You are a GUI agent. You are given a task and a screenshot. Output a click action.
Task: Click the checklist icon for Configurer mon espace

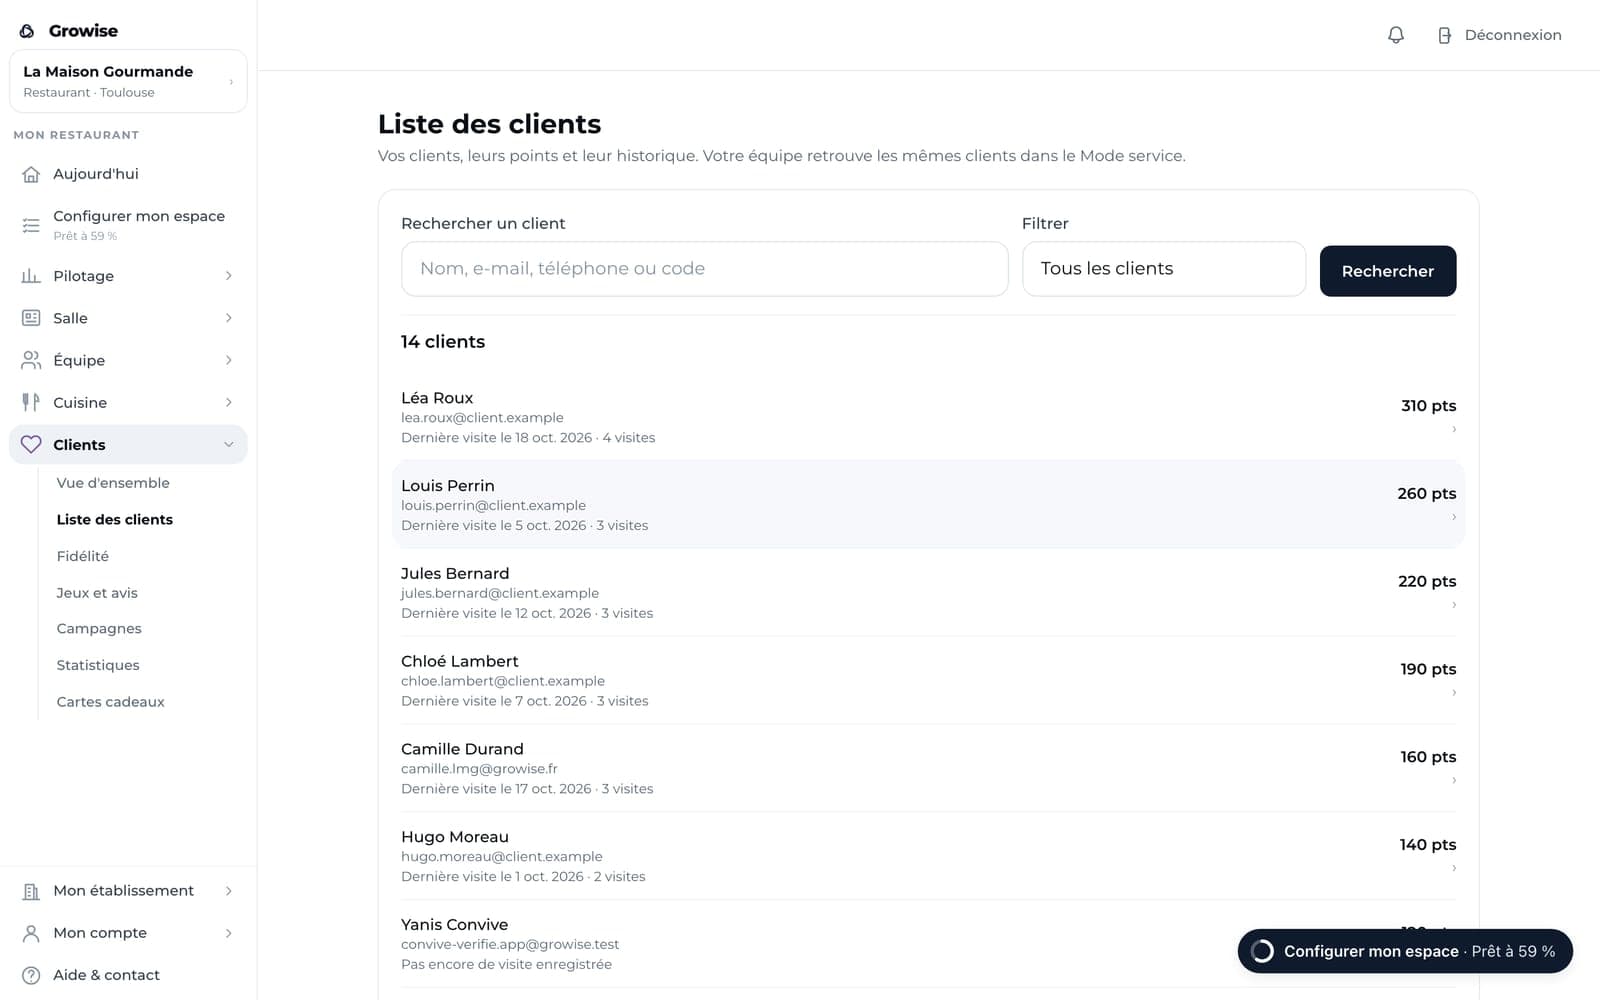(31, 225)
